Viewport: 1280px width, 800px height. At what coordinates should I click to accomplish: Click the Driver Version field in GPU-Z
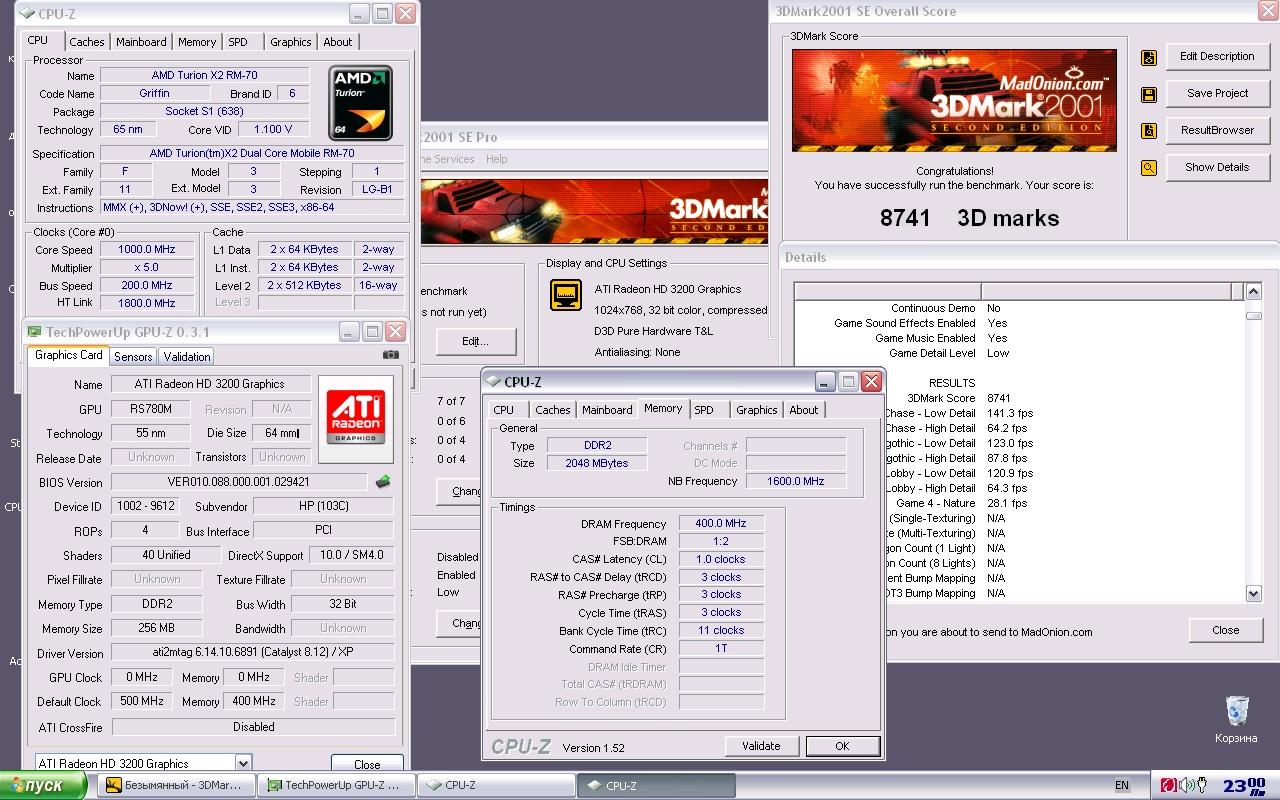[252, 653]
